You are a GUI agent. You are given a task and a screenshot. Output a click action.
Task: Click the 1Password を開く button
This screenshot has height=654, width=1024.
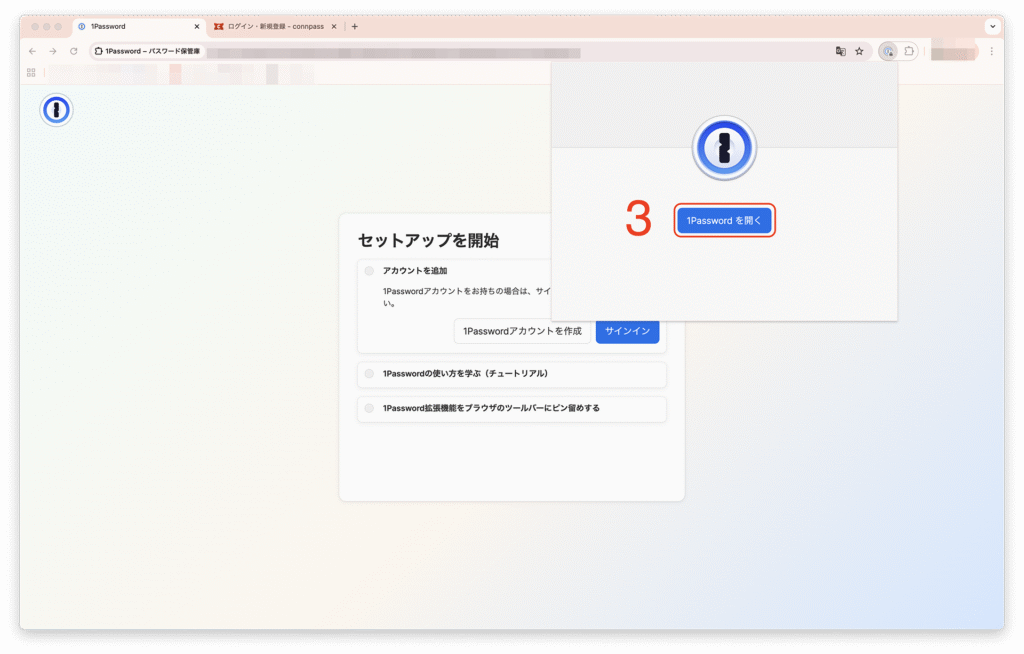coord(724,221)
